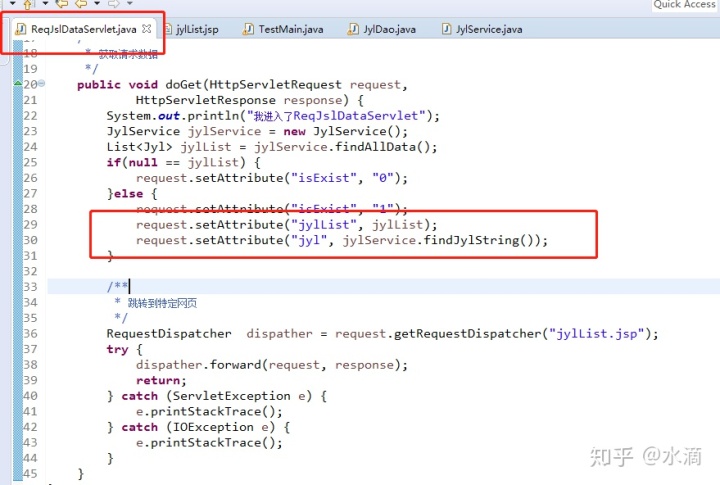Switch to the JylDao.java tab
This screenshot has height=485, width=720.
pos(389,29)
